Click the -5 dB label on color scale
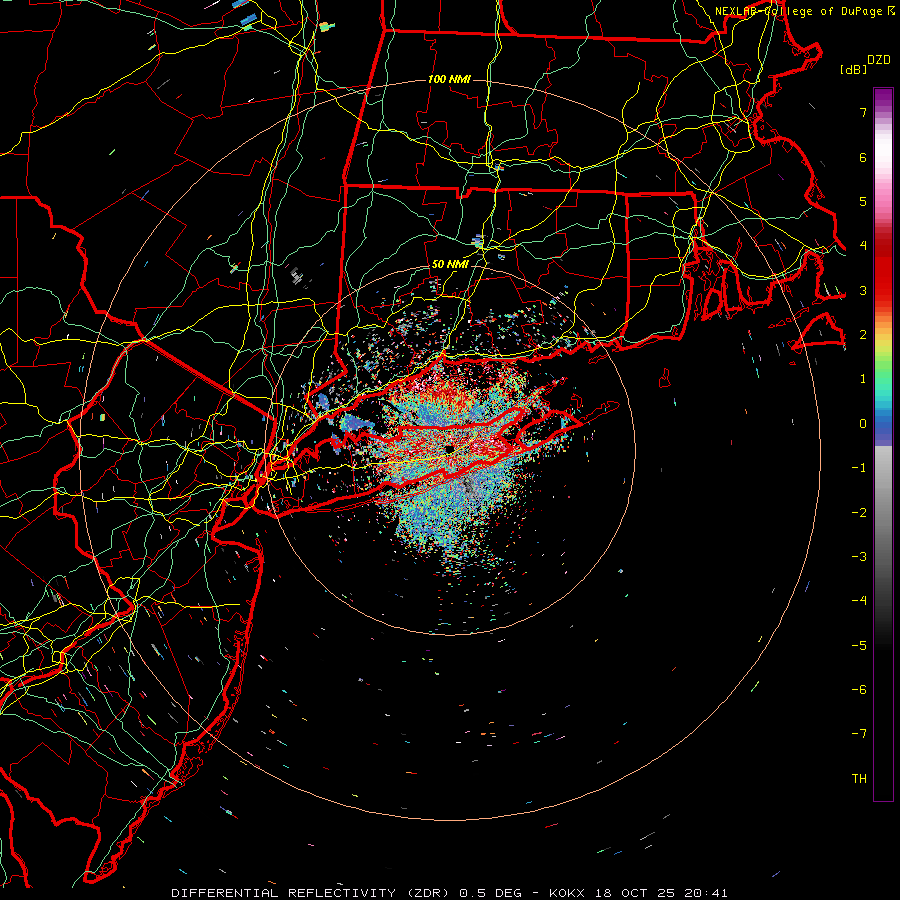900x900 pixels. point(859,646)
